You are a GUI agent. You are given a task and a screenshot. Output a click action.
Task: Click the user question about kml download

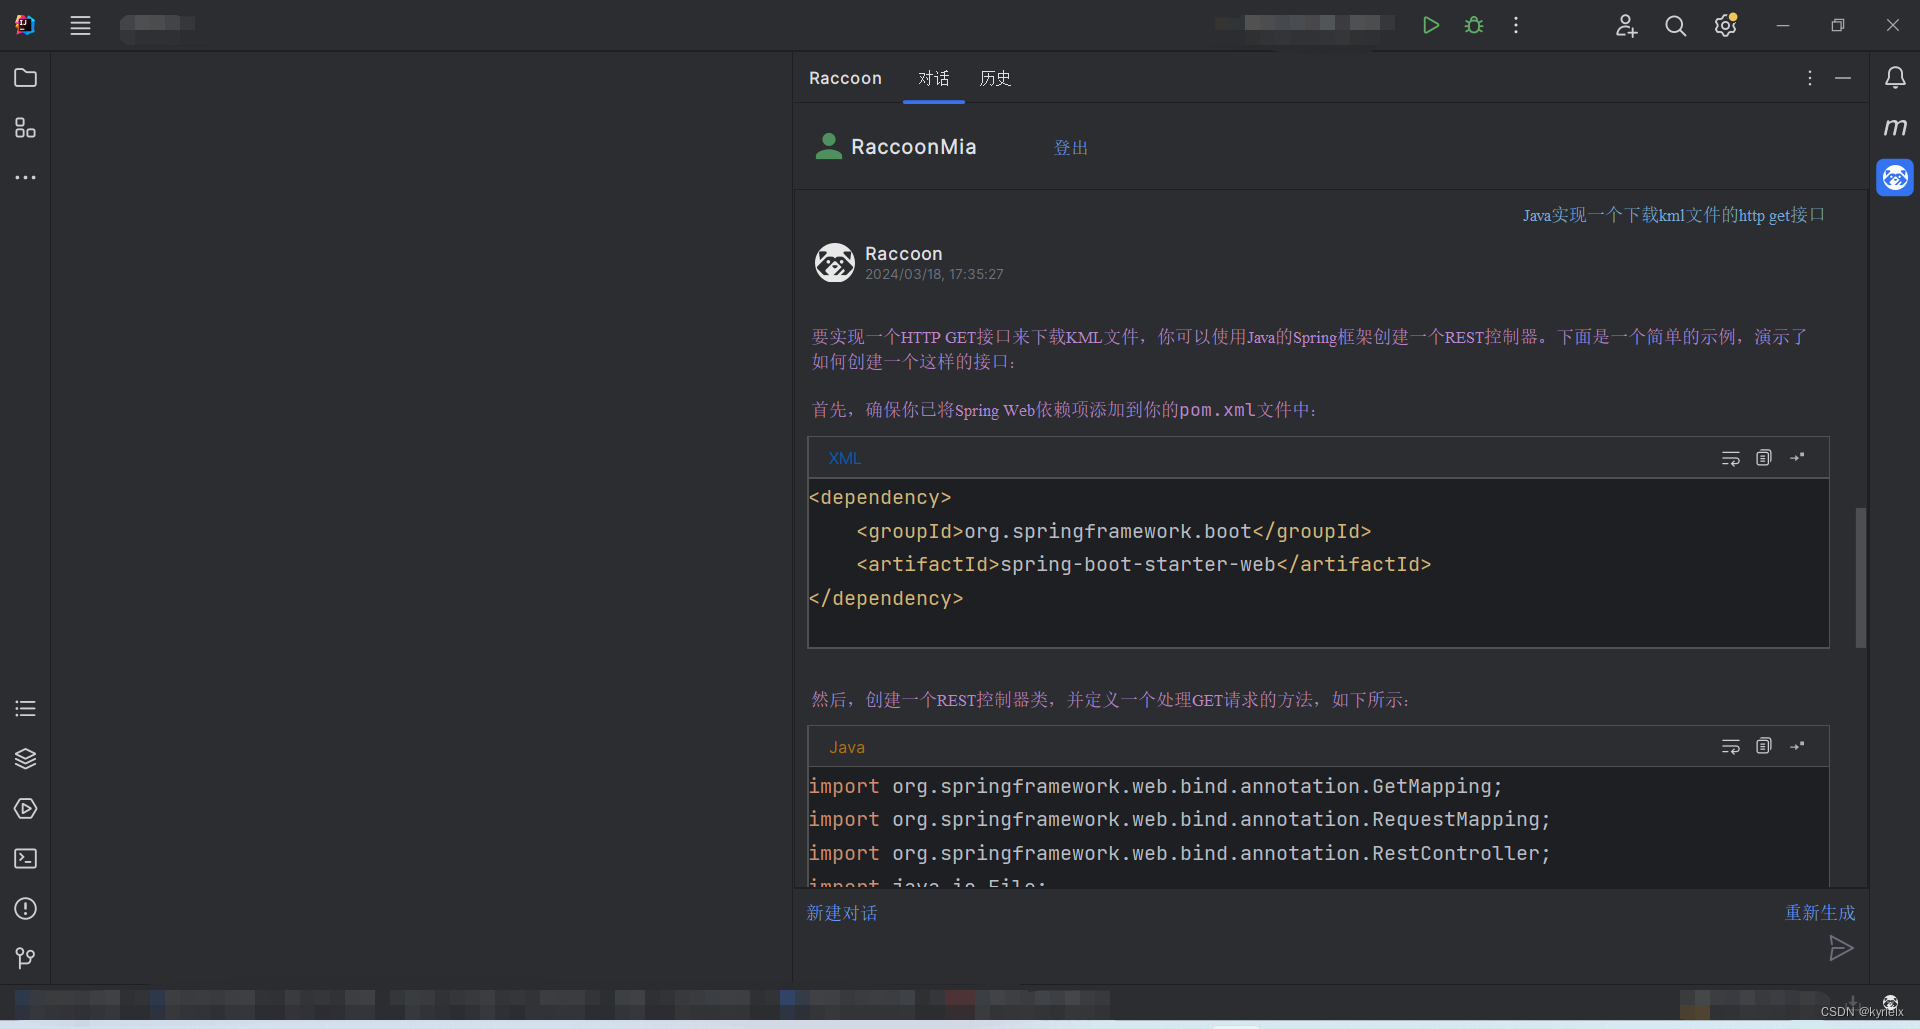point(1673,215)
